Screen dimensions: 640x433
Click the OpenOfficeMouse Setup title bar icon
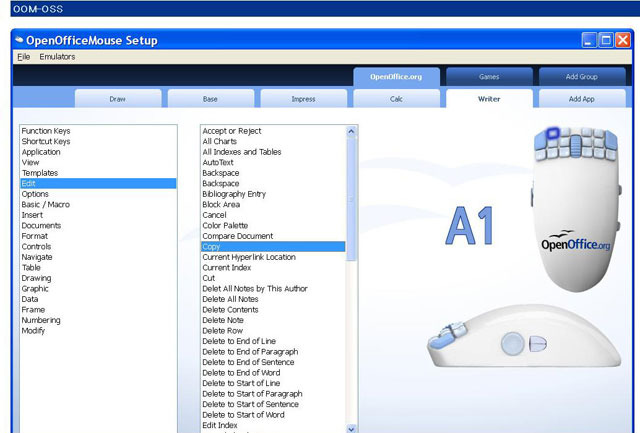coord(19,41)
